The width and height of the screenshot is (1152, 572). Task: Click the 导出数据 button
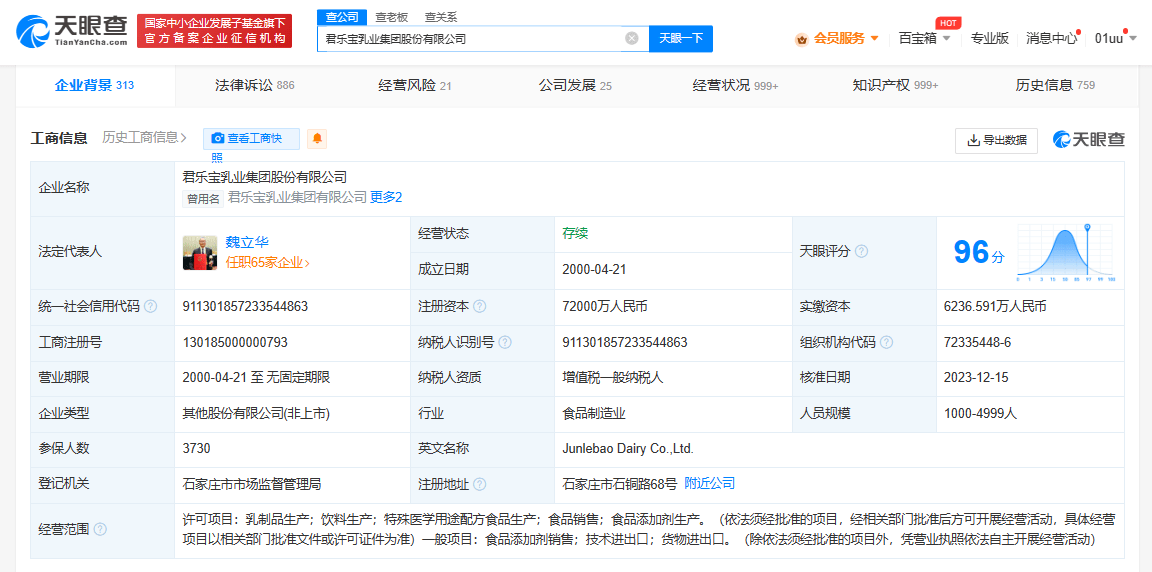coord(996,140)
